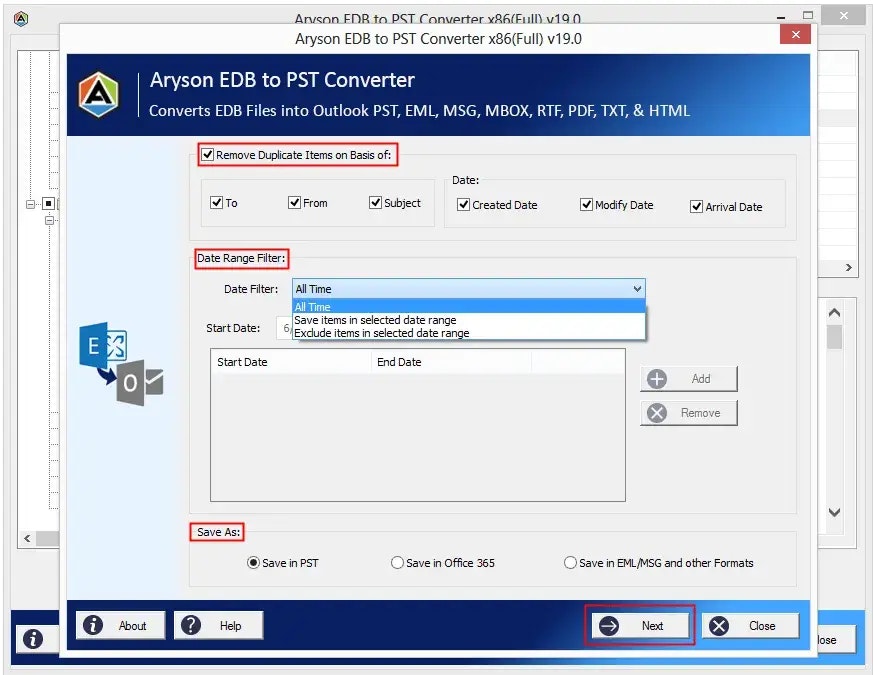This screenshot has height=675, width=873.
Task: Click the End Date column header
Action: tap(451, 362)
